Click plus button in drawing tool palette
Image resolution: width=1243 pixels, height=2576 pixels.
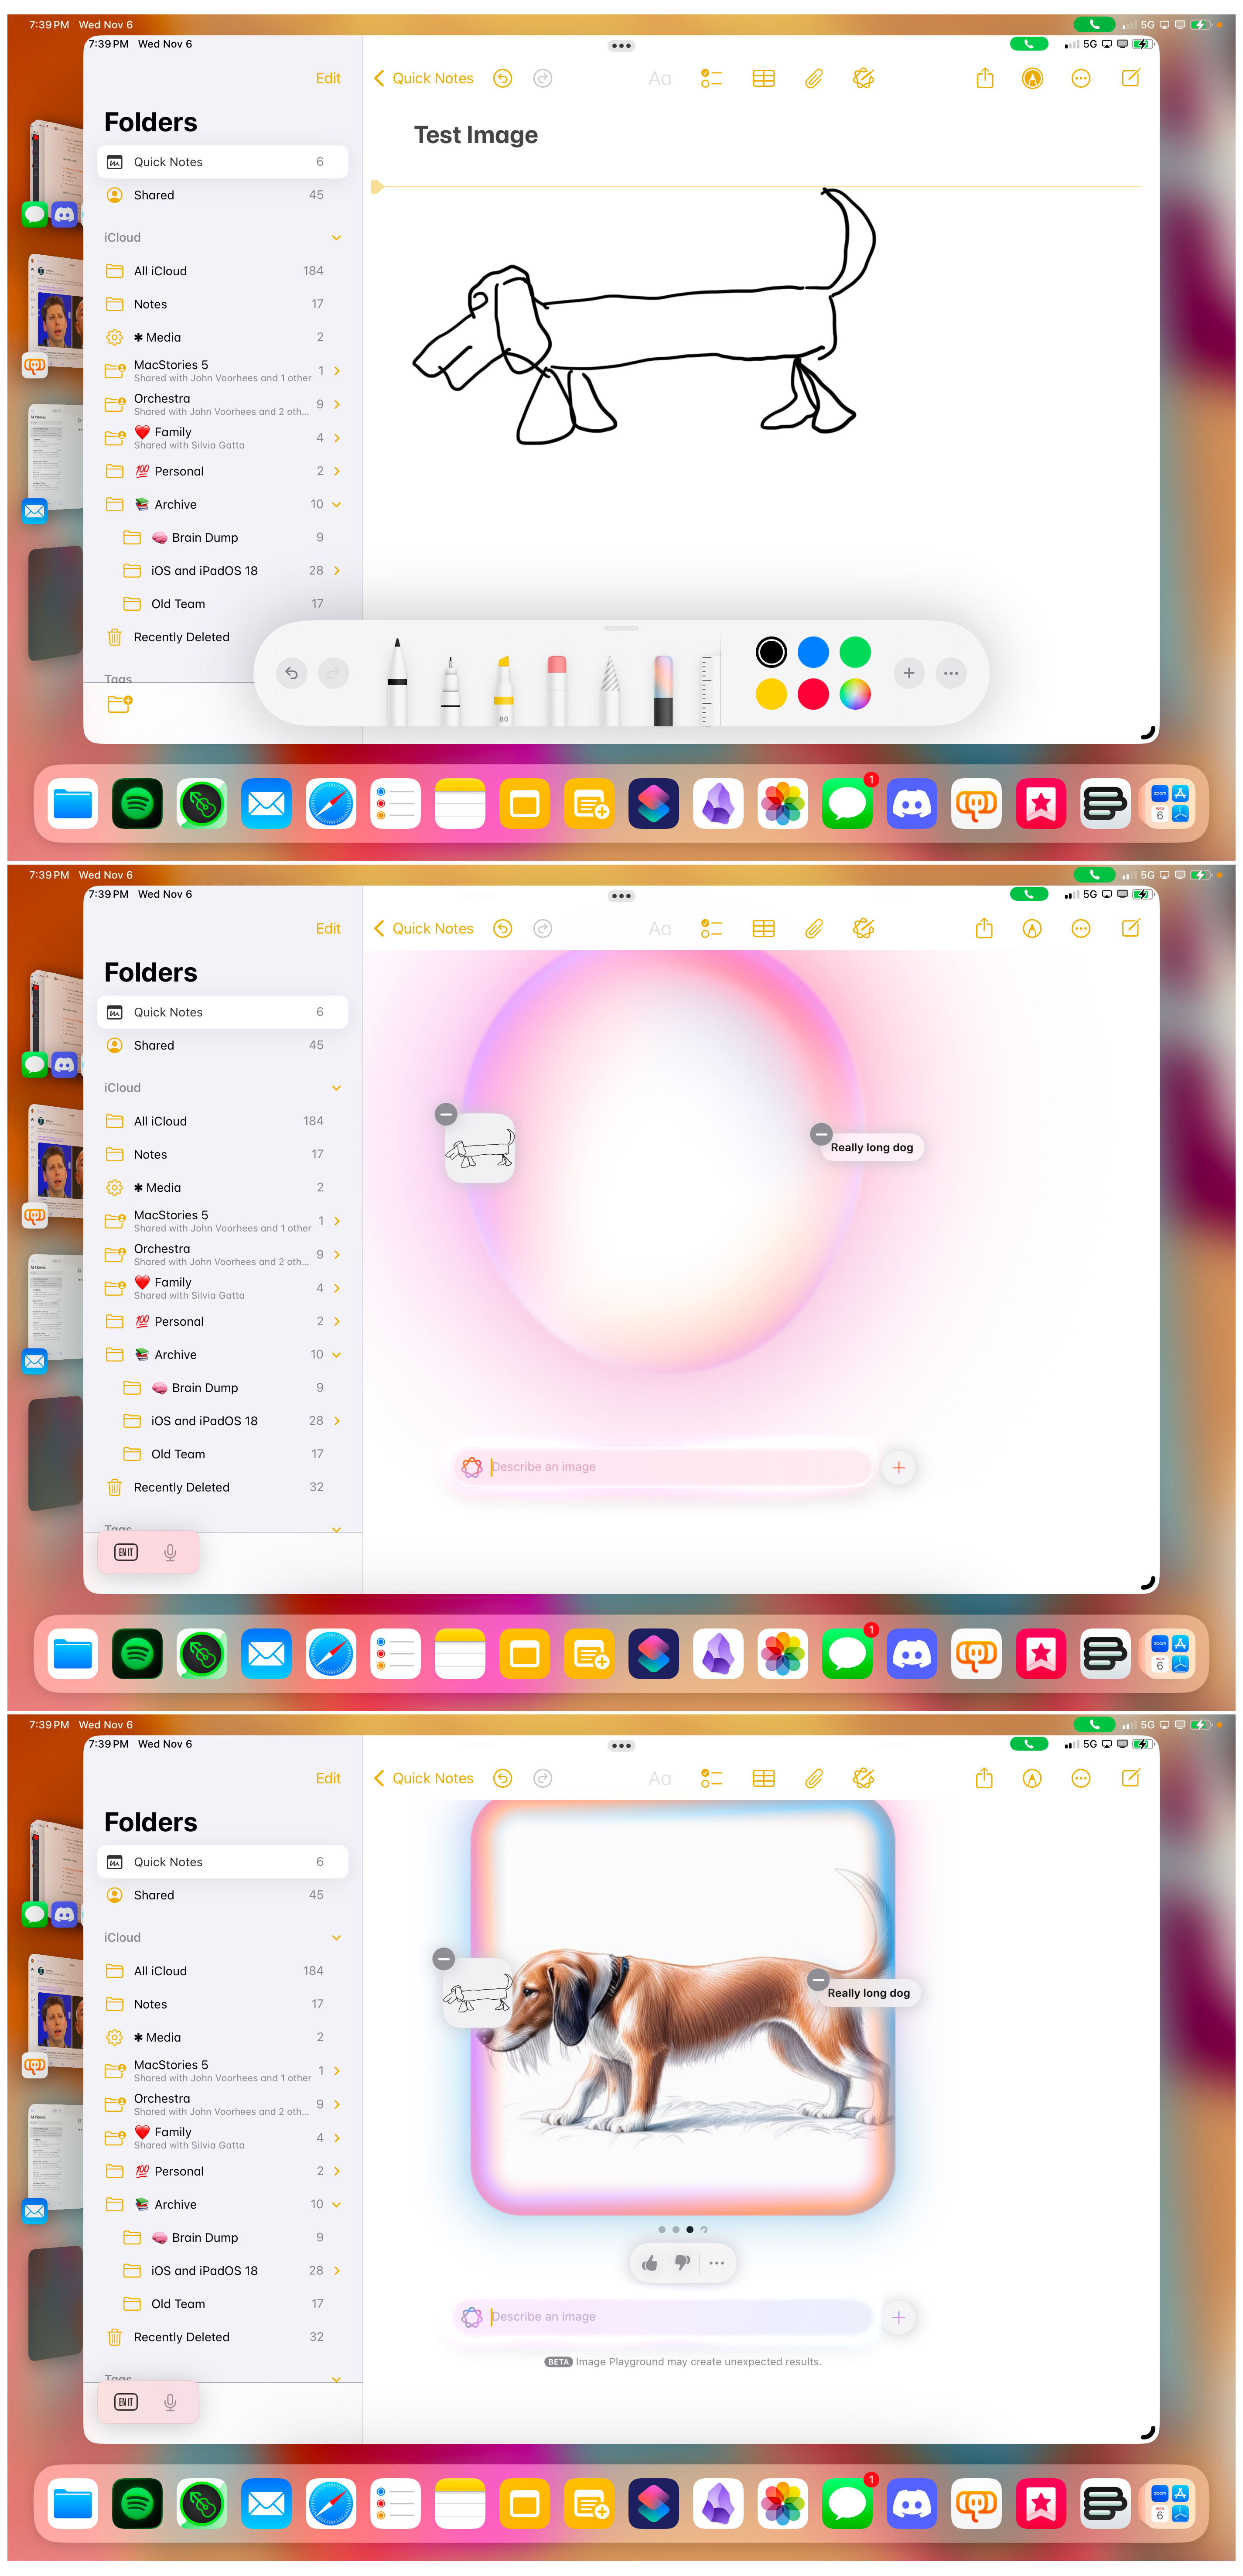pyautogui.click(x=908, y=673)
